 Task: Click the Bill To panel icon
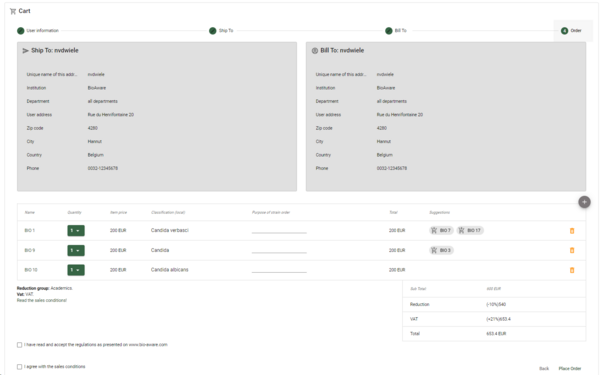pyautogui.click(x=315, y=51)
